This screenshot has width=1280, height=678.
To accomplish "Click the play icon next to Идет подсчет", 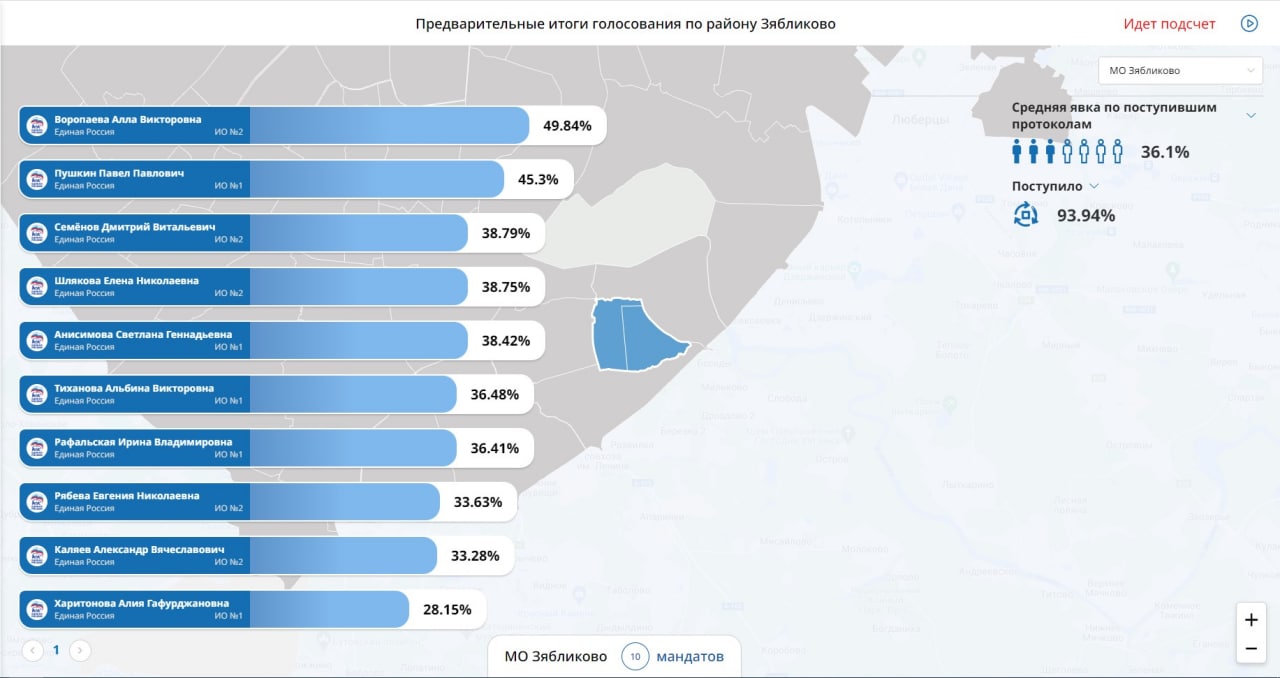I will point(1249,23).
